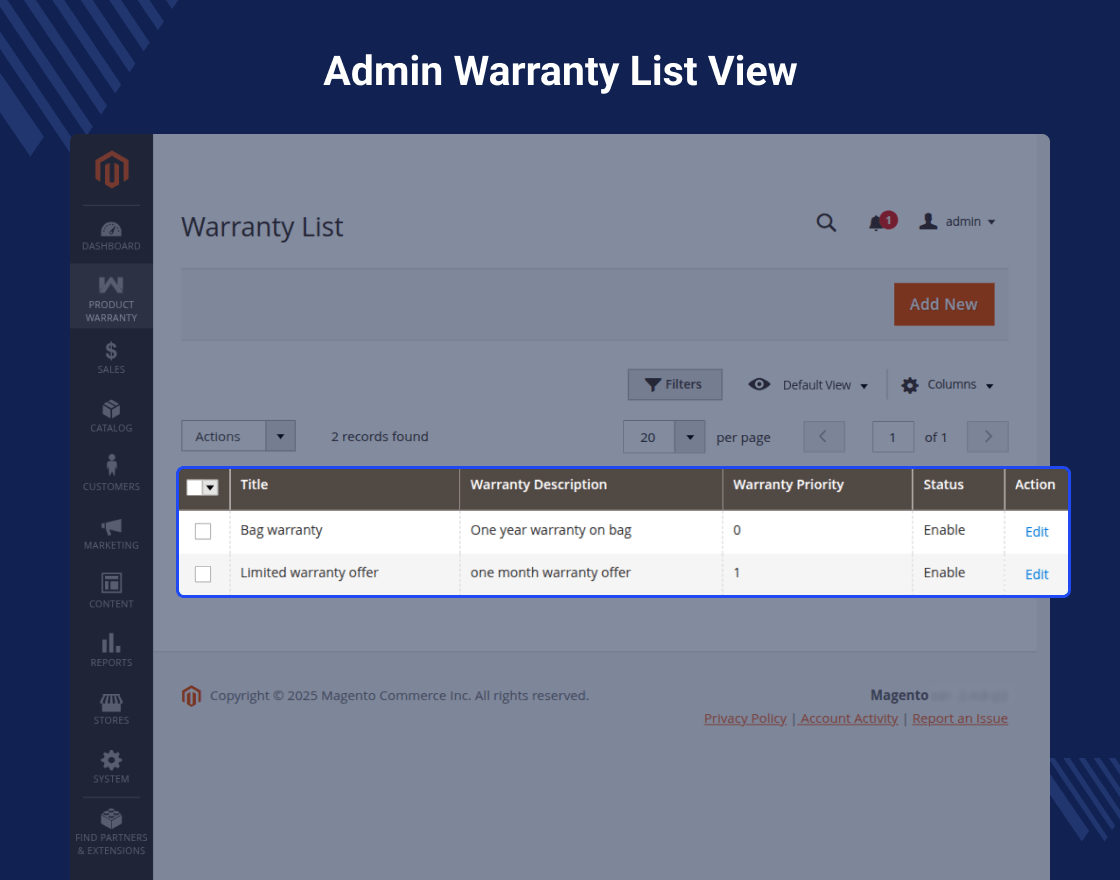Click 'One year warranty on bag' cell
The width and height of the screenshot is (1120, 880).
point(551,531)
